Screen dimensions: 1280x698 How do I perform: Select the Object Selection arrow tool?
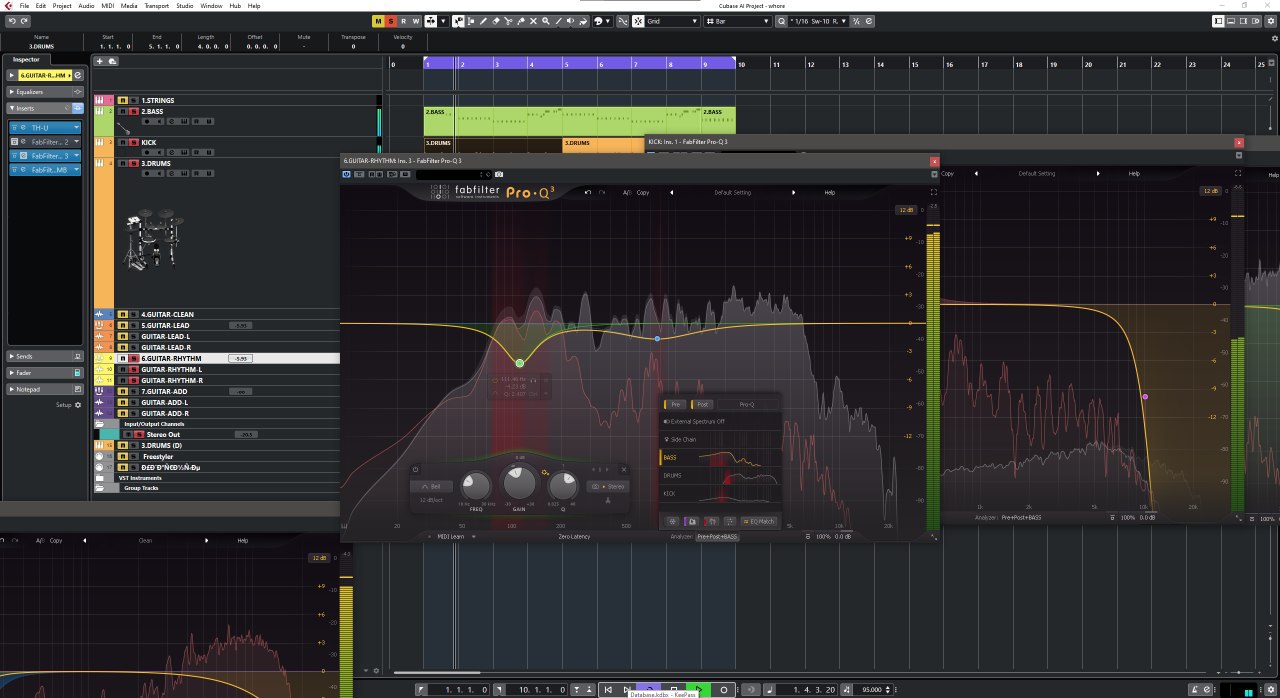tap(458, 21)
